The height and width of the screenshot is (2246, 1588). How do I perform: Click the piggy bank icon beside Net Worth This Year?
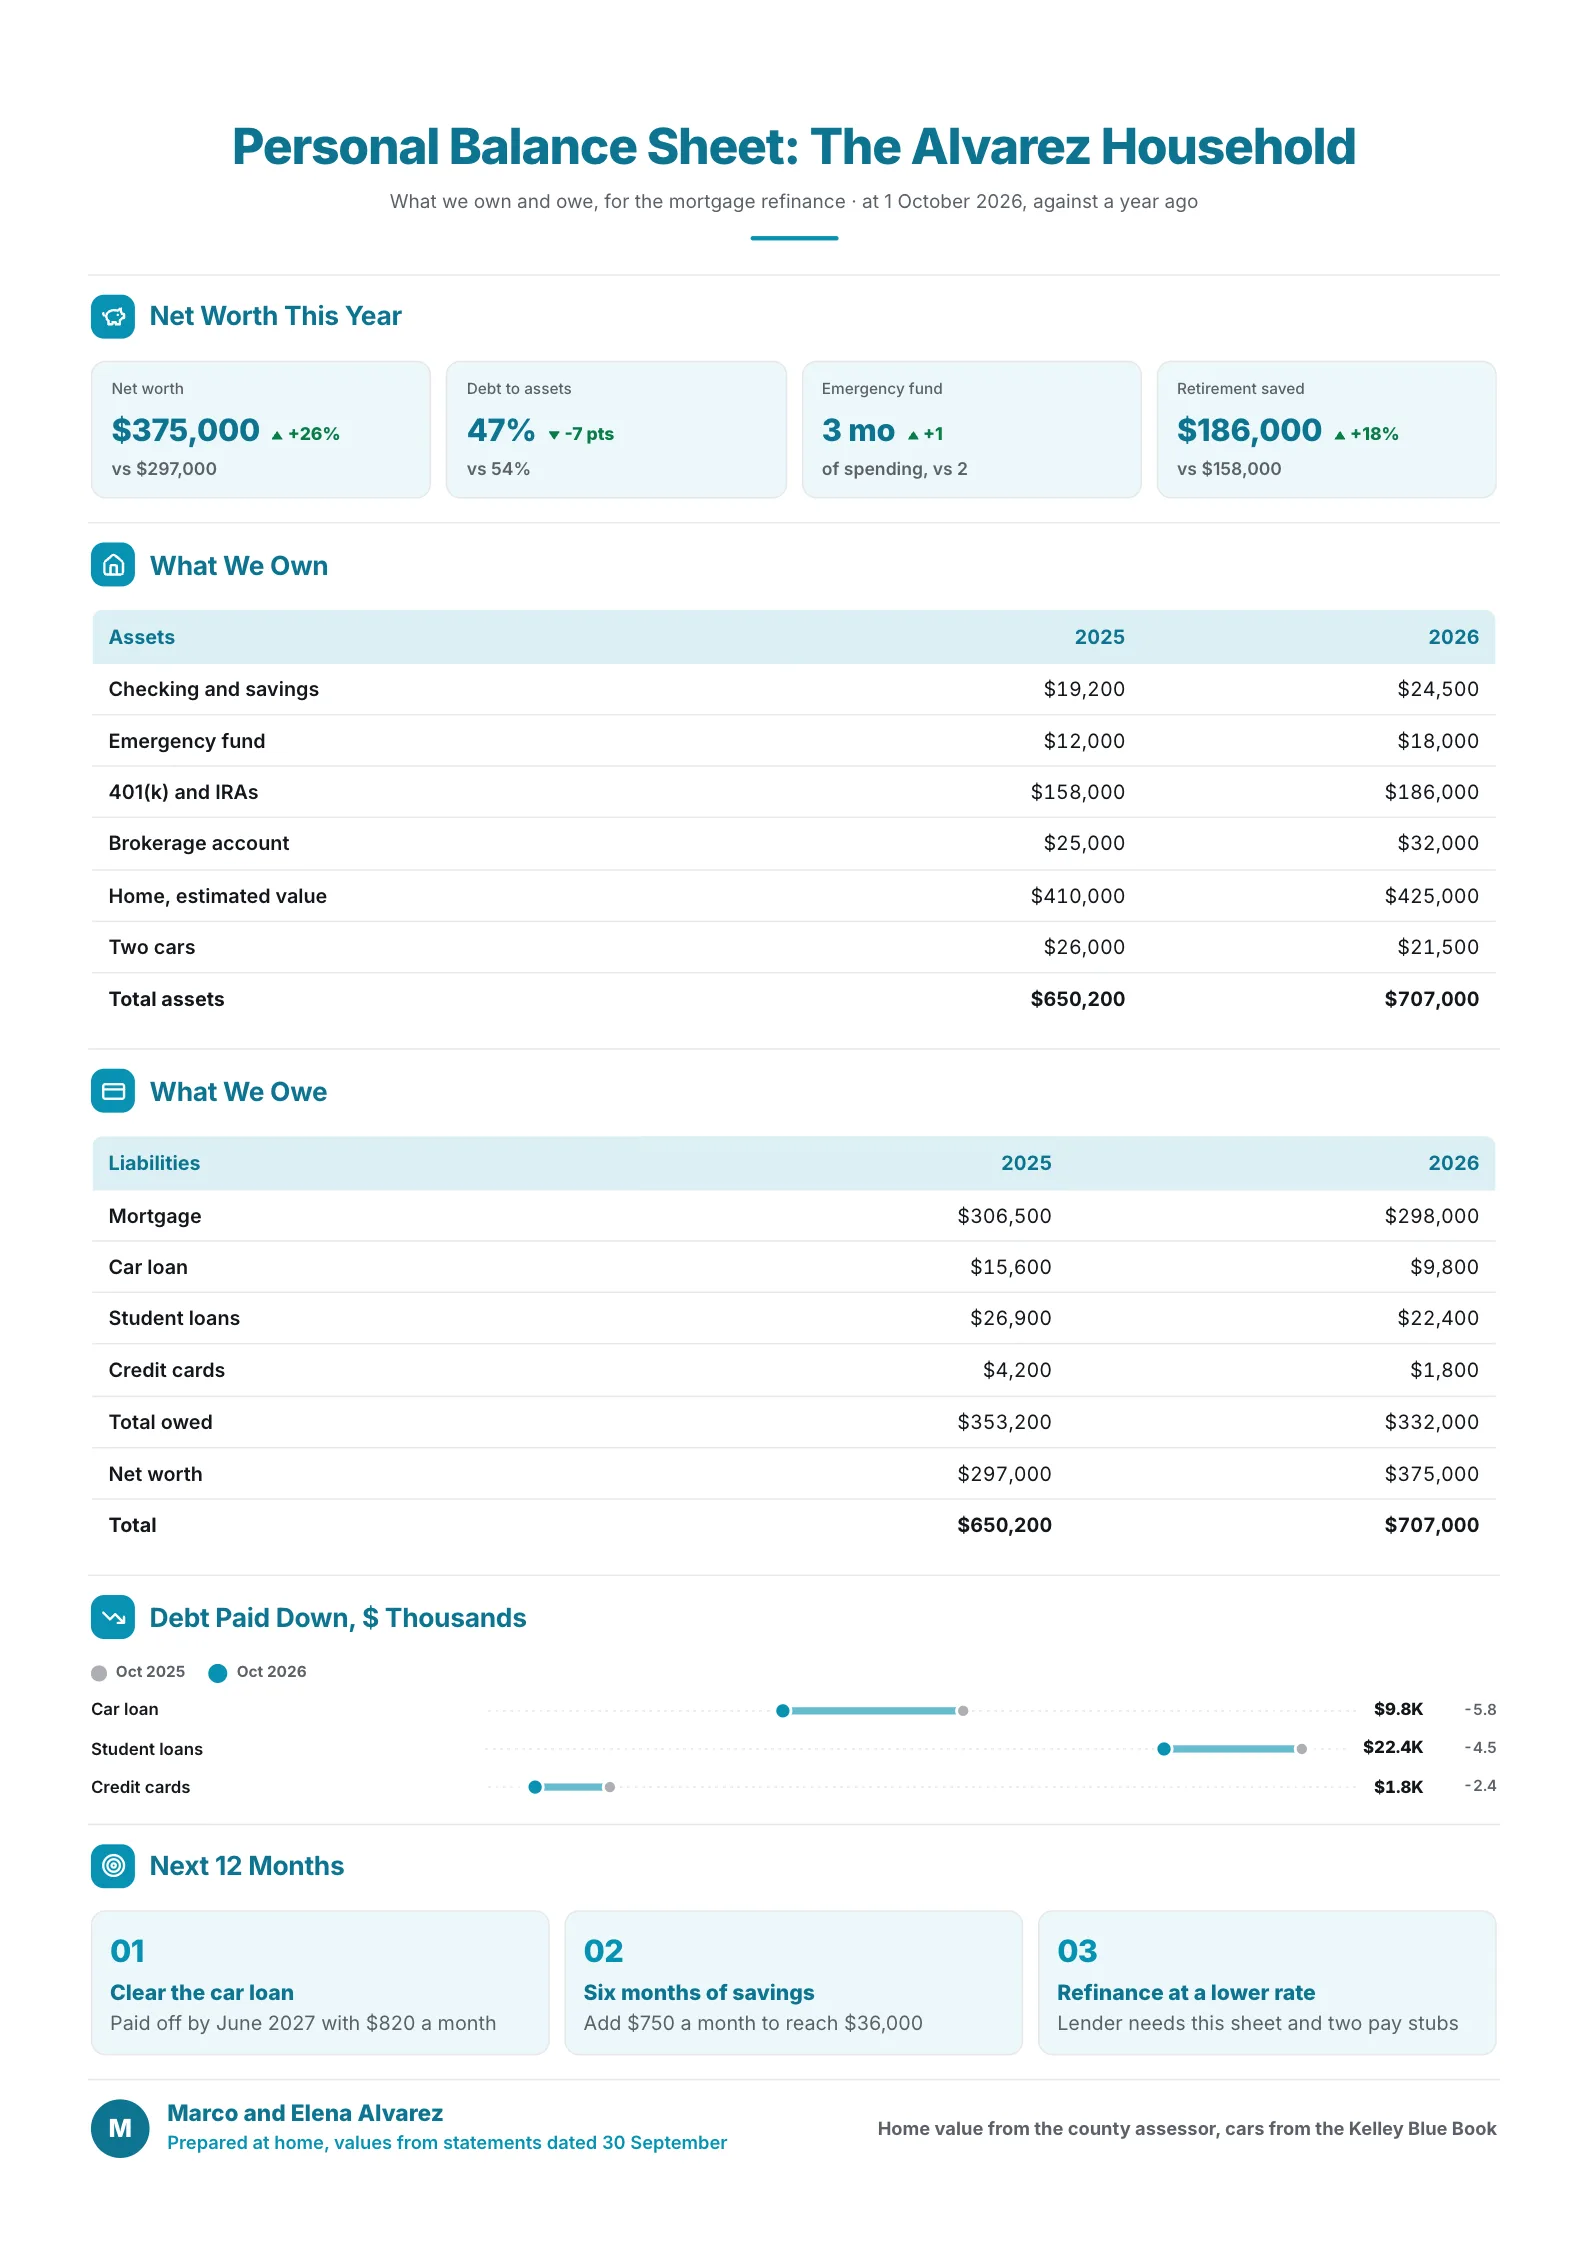(113, 316)
